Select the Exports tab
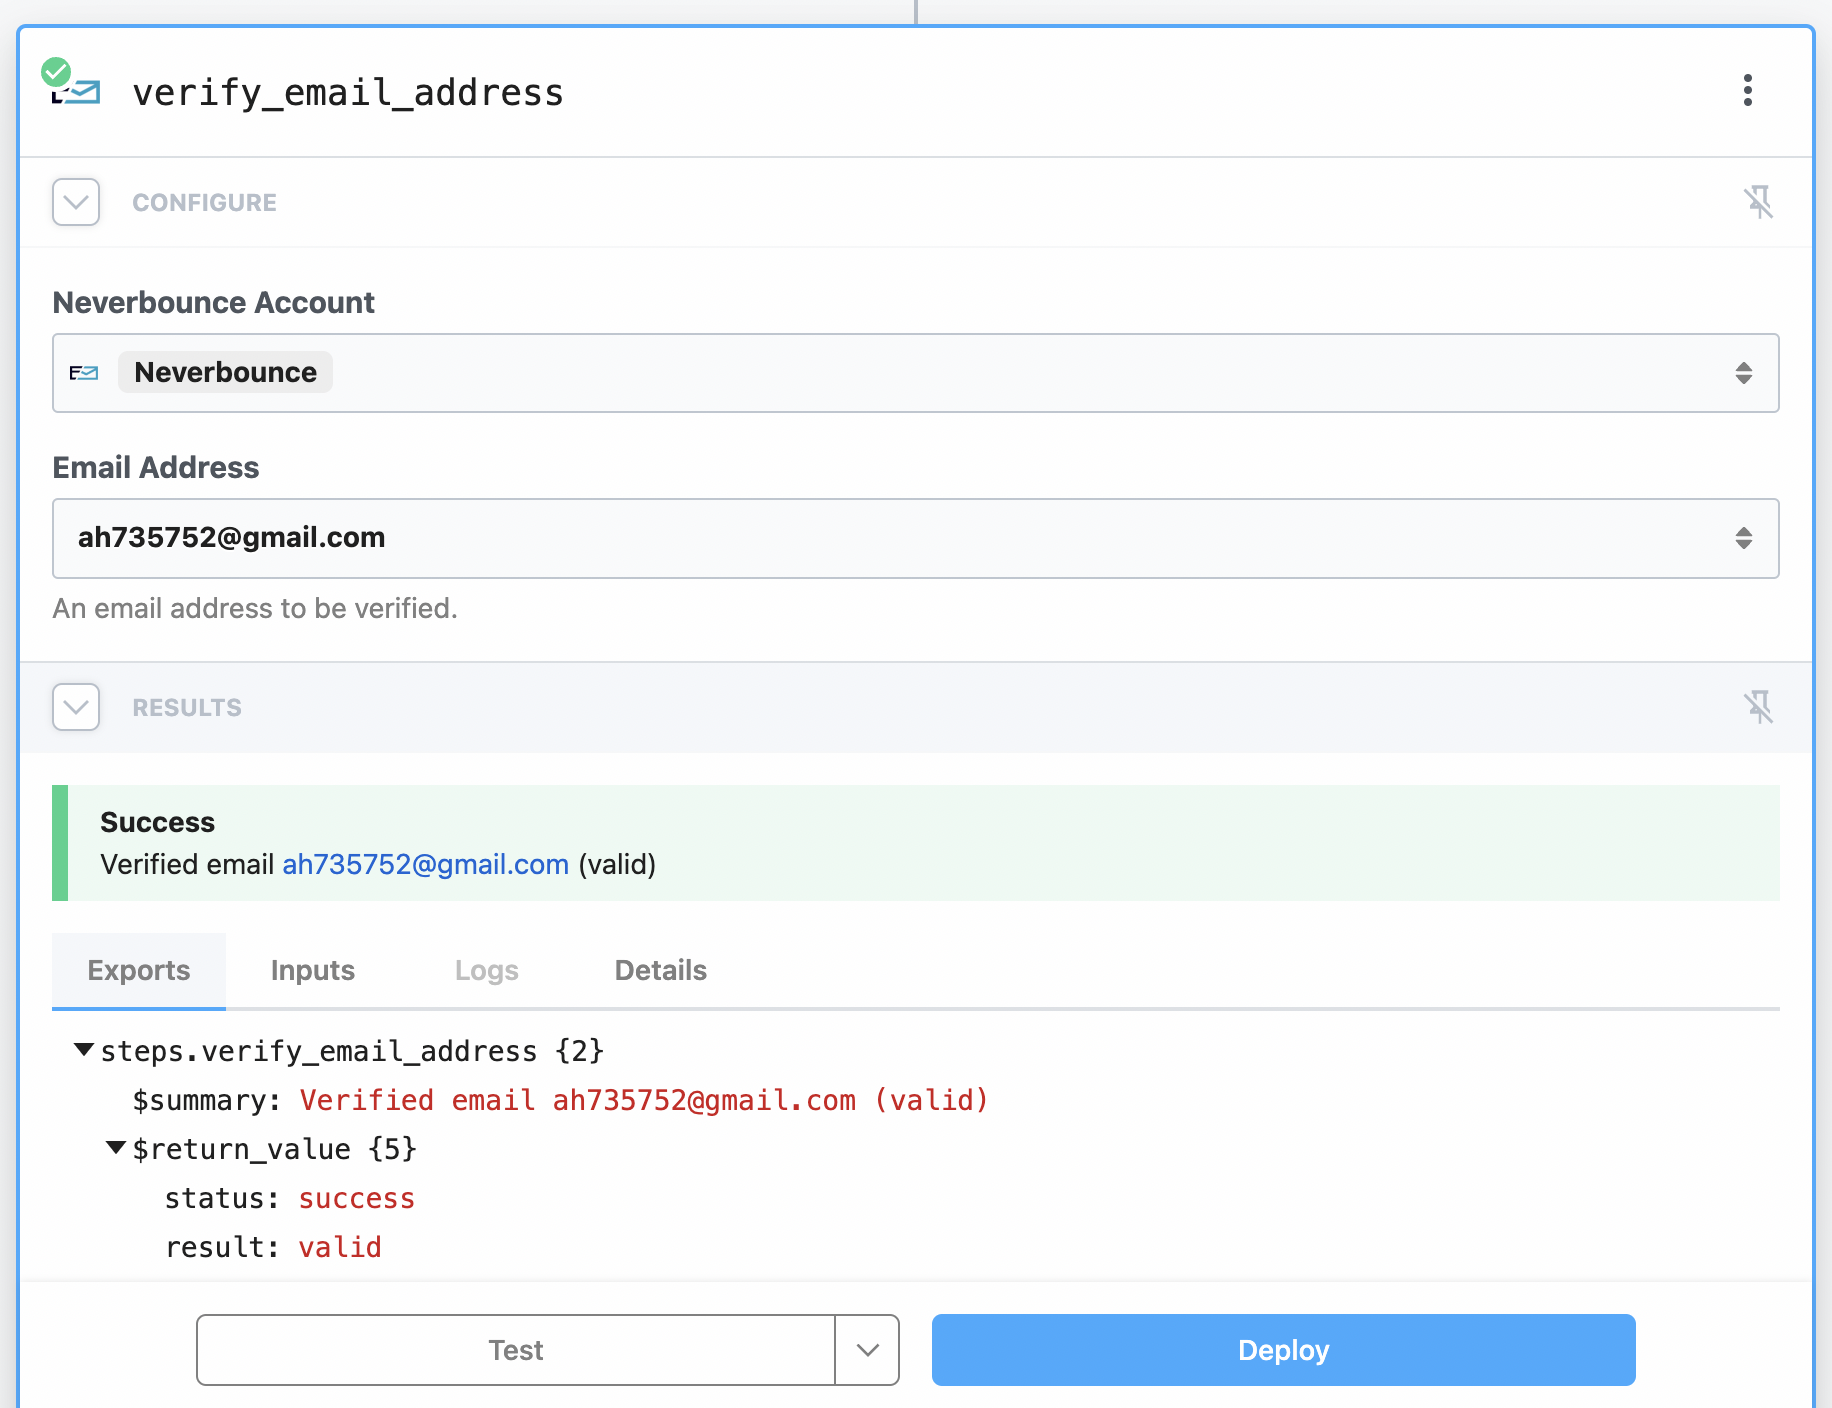1832x1408 pixels. pos(138,970)
